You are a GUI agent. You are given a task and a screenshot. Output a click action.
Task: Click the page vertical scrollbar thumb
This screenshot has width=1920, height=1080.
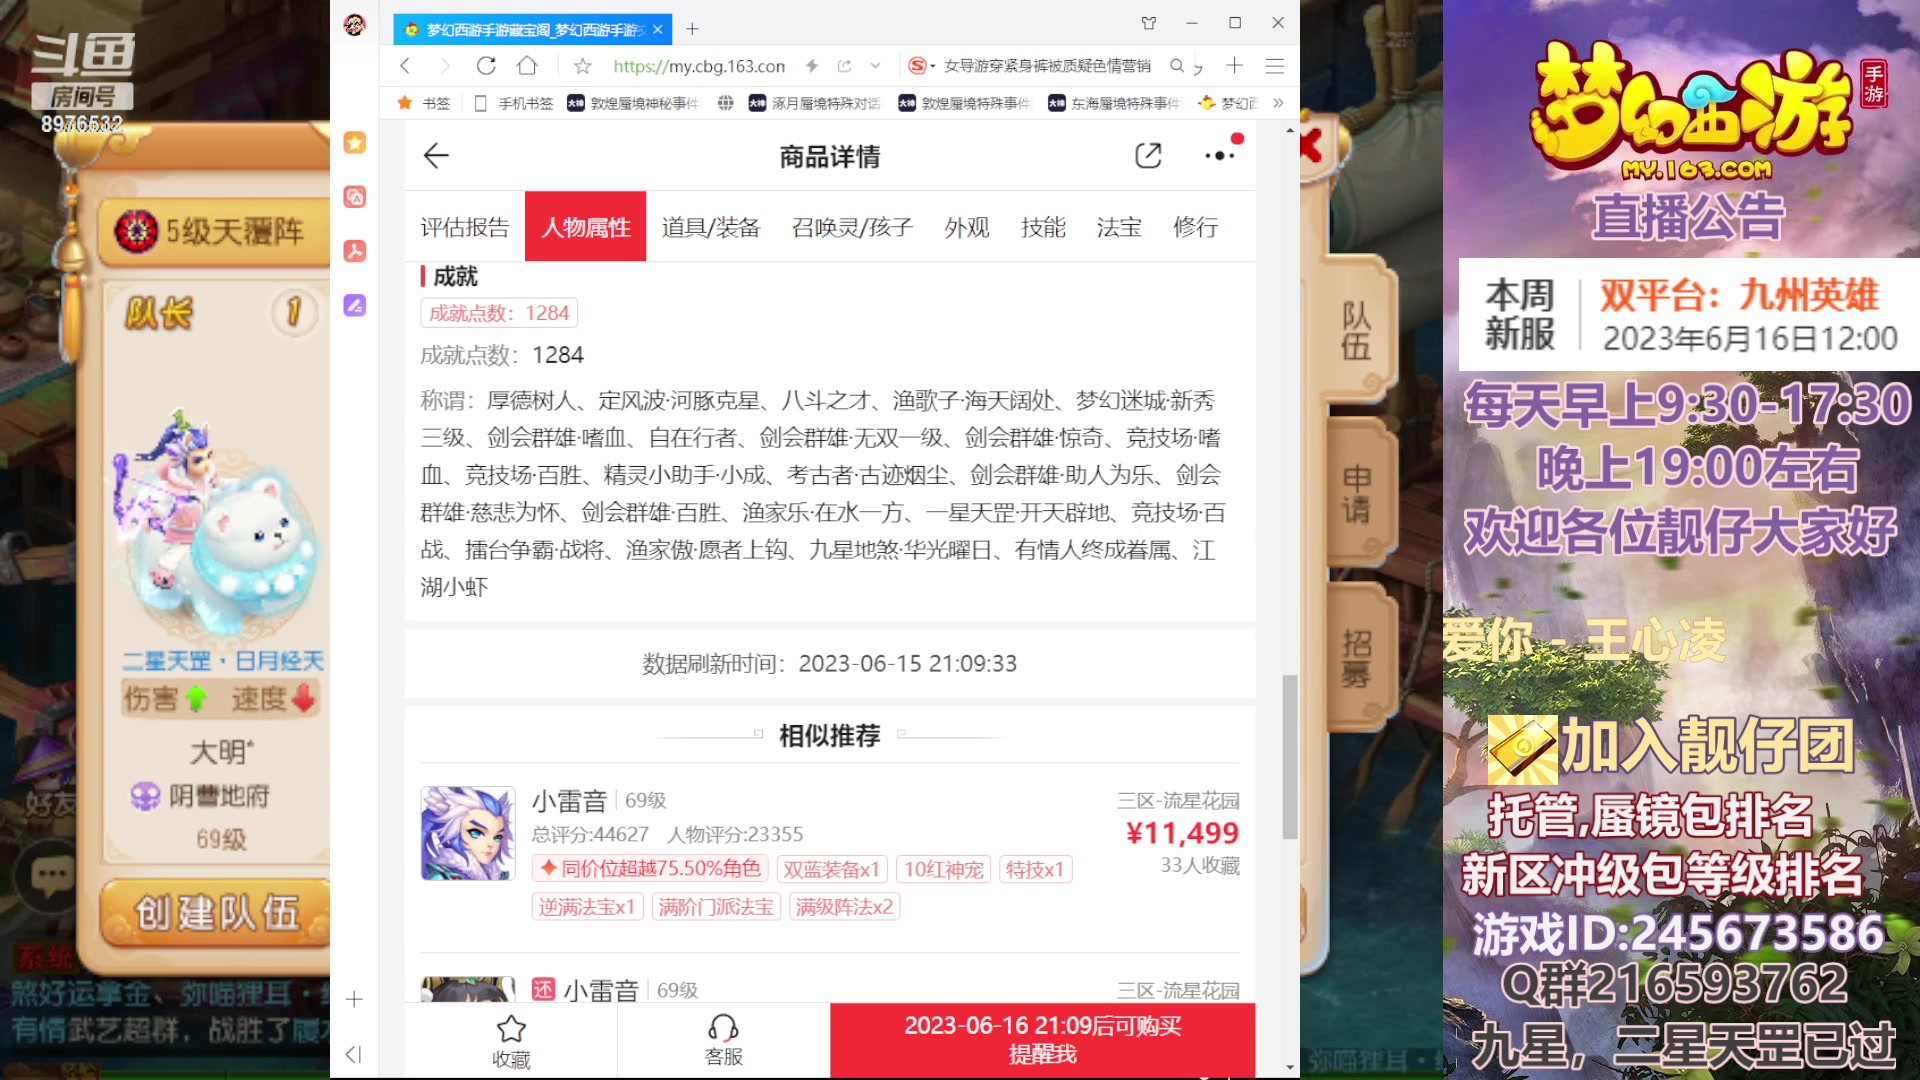click(x=1290, y=757)
